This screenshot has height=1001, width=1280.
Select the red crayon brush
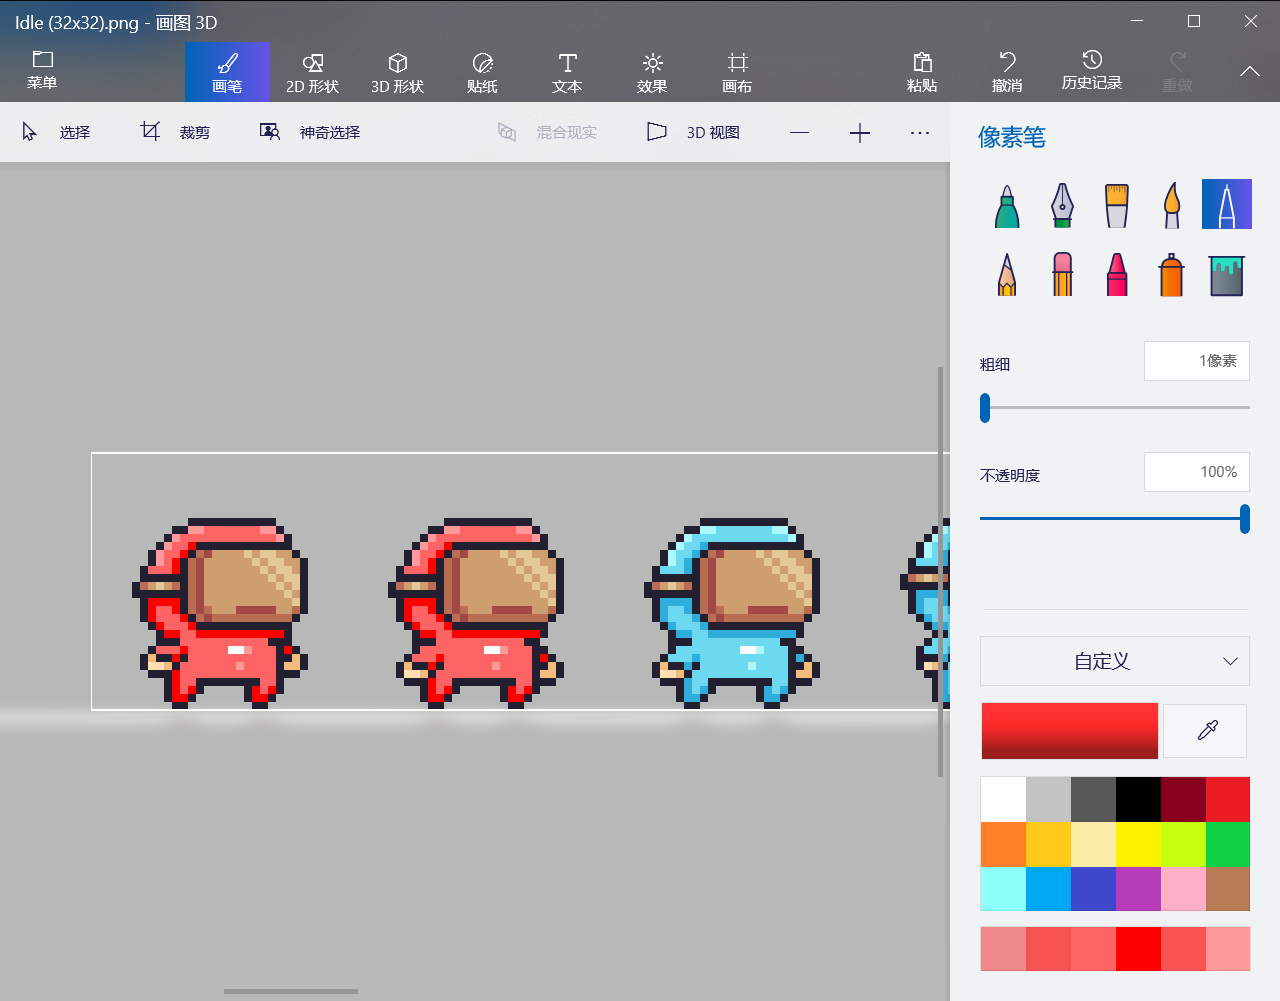click(x=1117, y=273)
